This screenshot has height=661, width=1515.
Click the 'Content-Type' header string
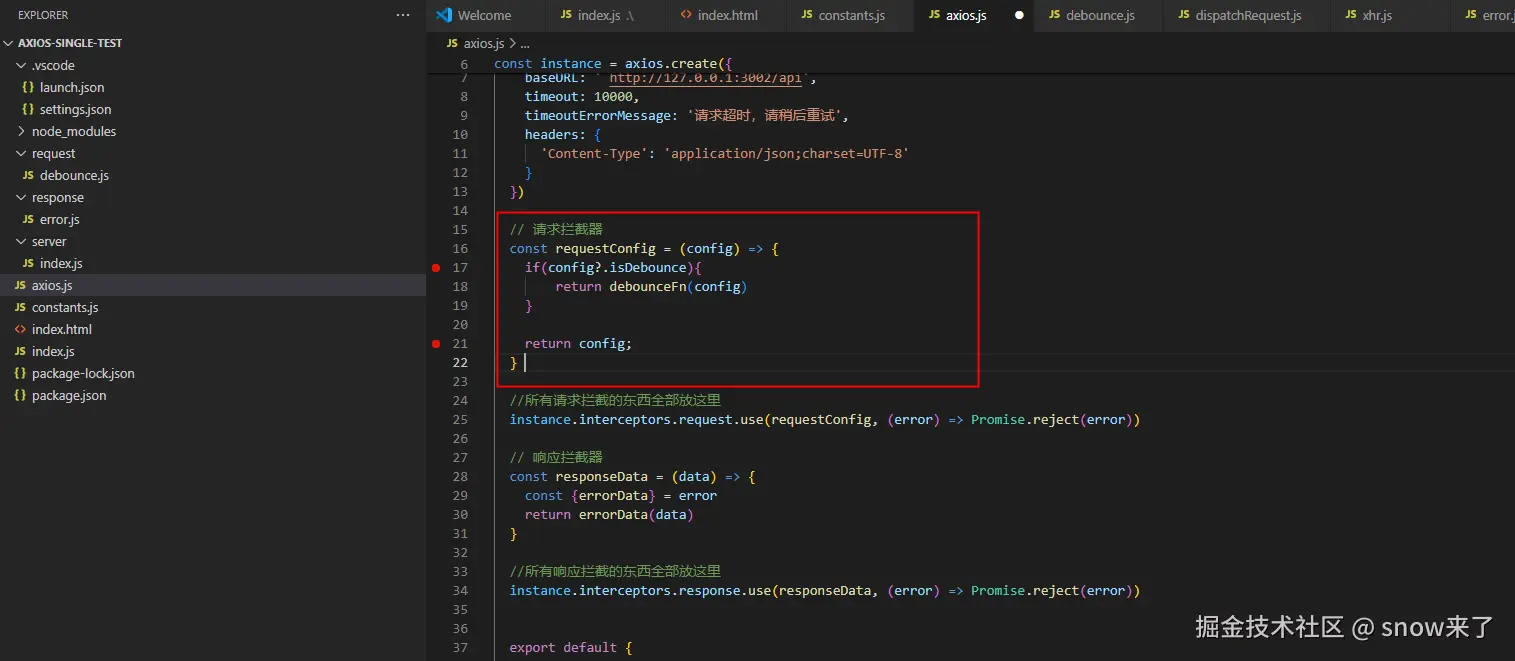(x=594, y=154)
